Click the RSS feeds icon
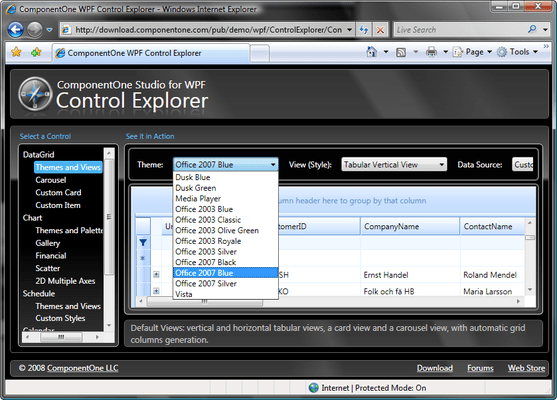This screenshot has height=400, width=557. click(x=401, y=52)
